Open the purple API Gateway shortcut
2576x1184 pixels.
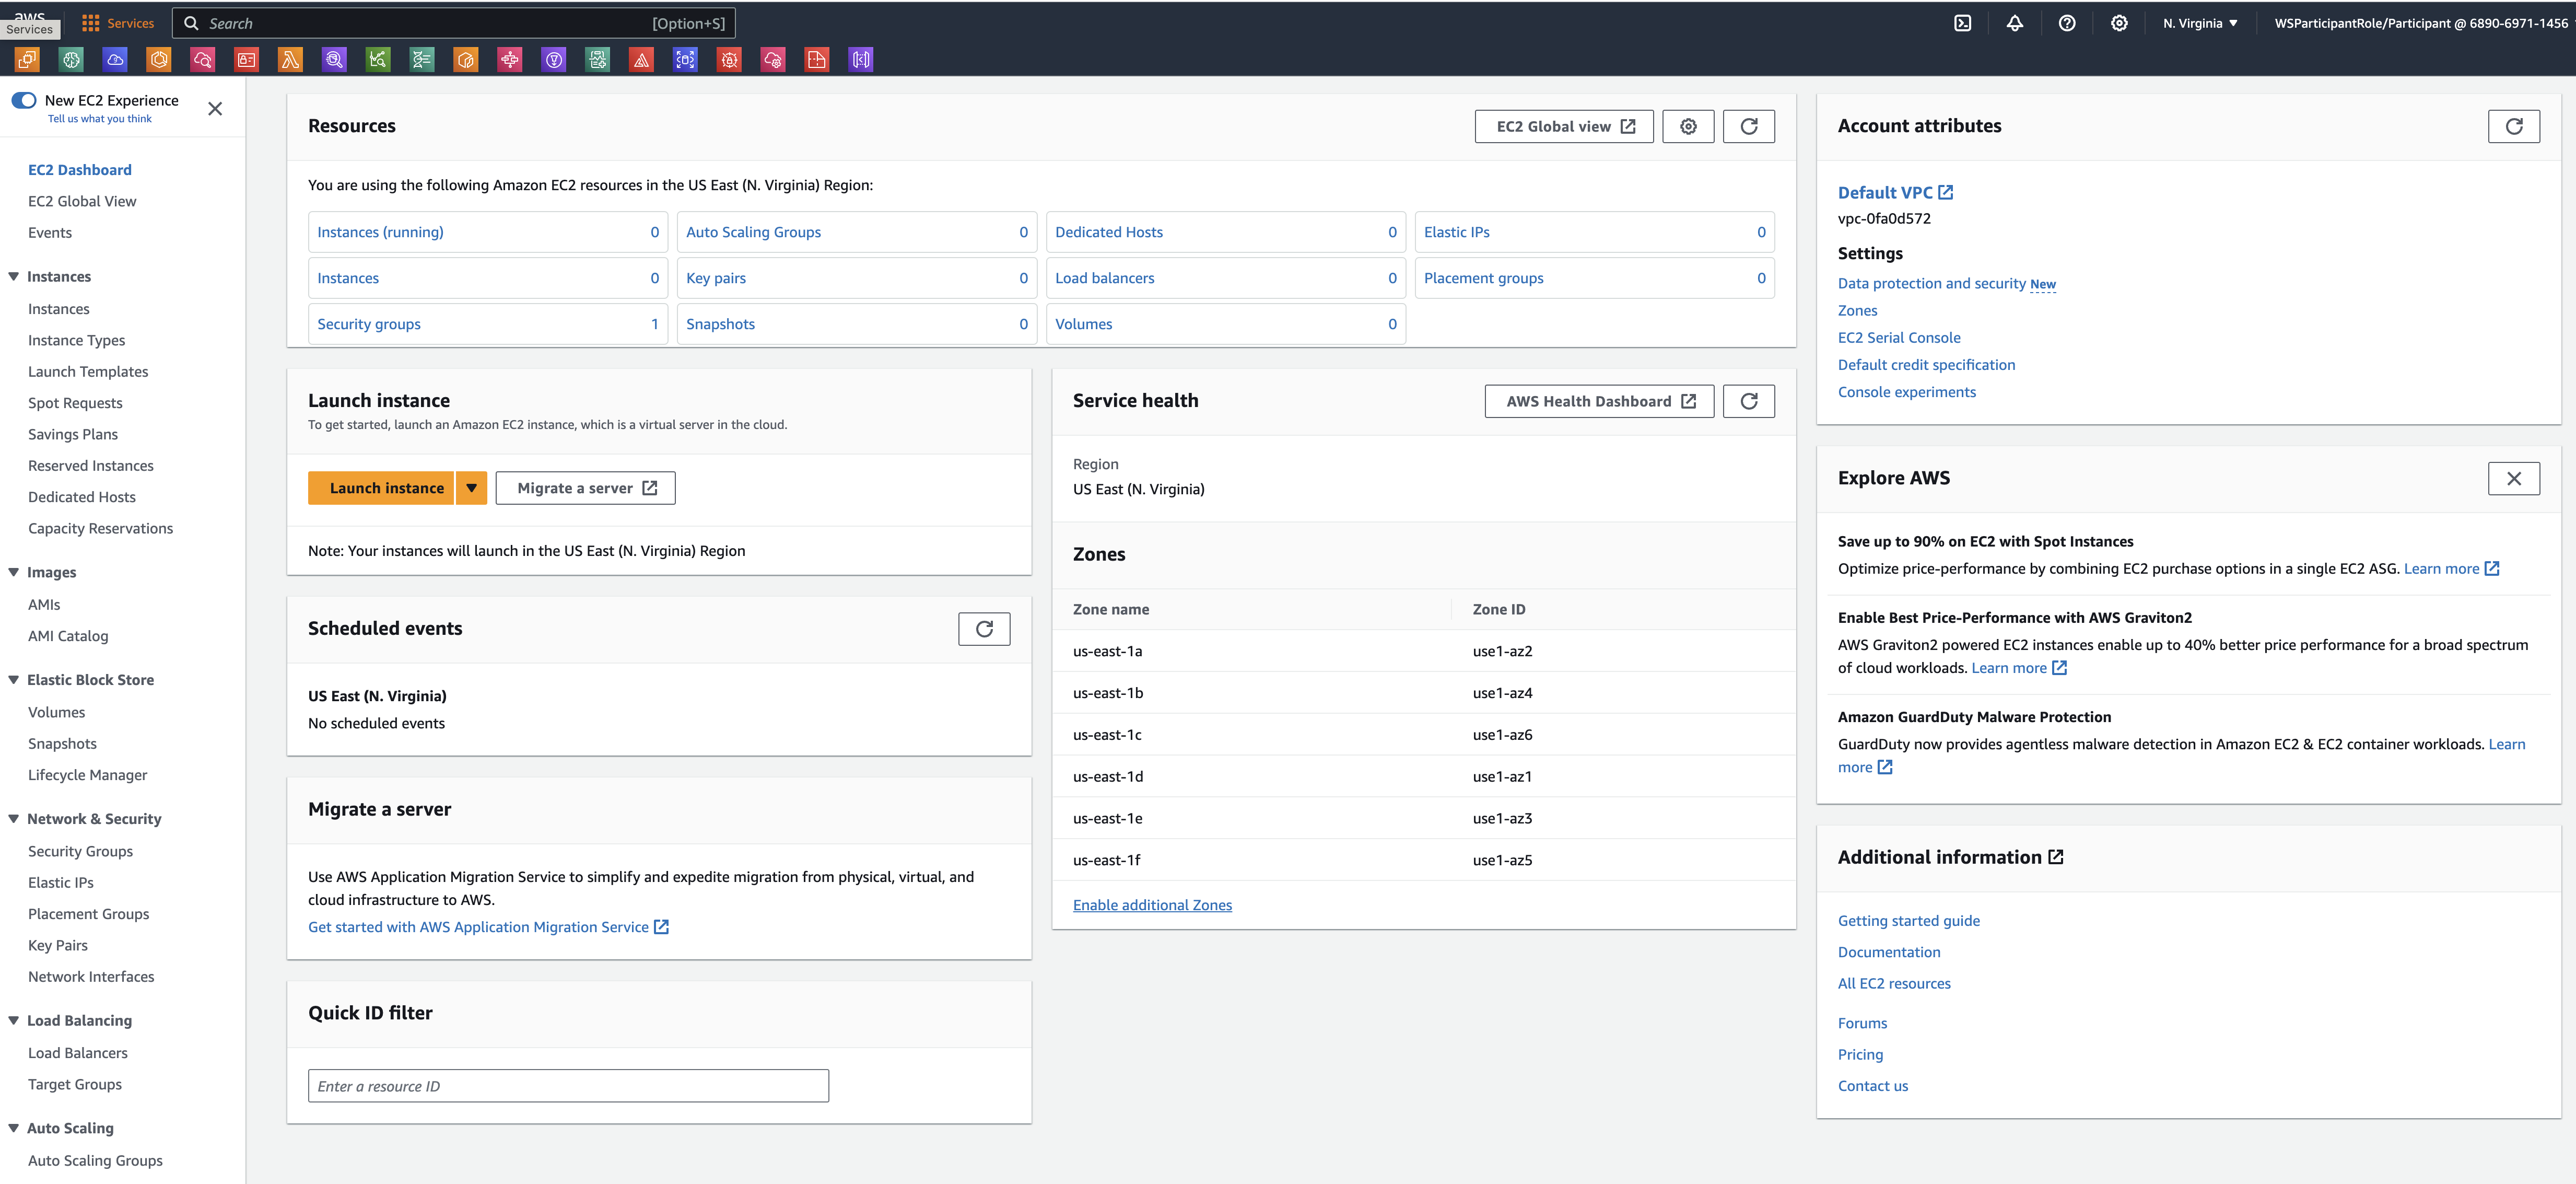coord(861,60)
